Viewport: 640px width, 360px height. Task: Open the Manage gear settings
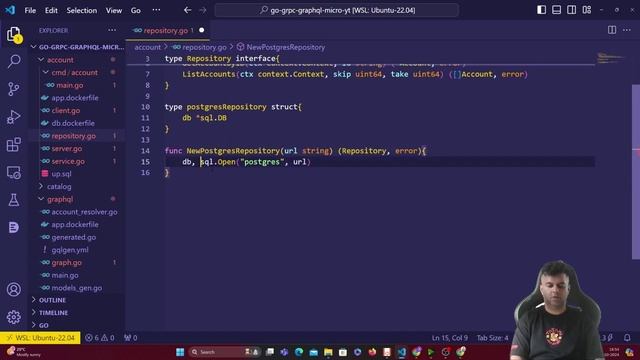click(x=14, y=317)
